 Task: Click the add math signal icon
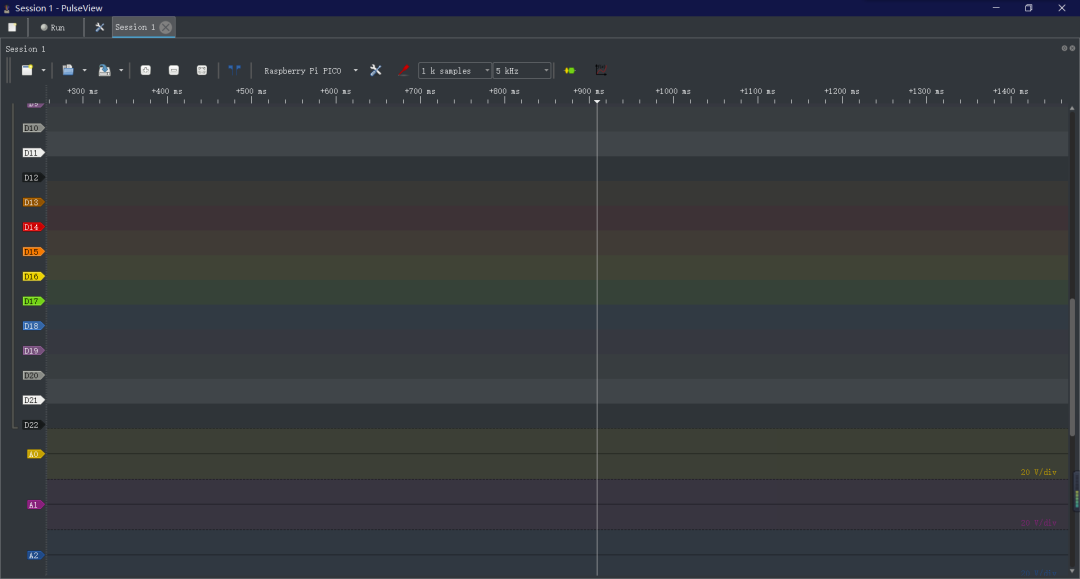[x=600, y=70]
